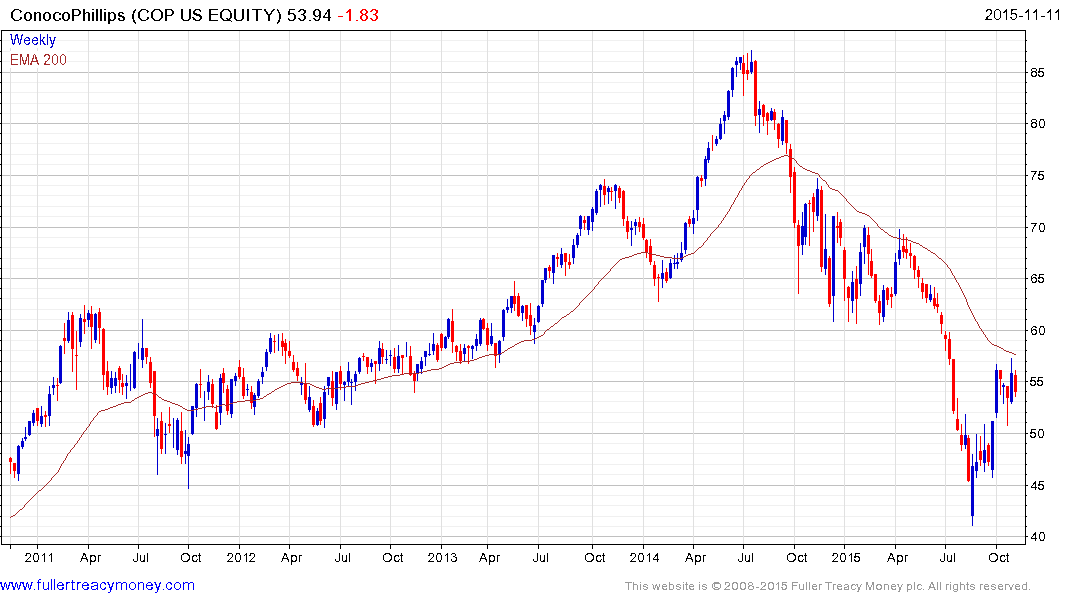The image size is (1075, 600).
Task: Click the 2013 year label on time axis
Action: click(442, 557)
